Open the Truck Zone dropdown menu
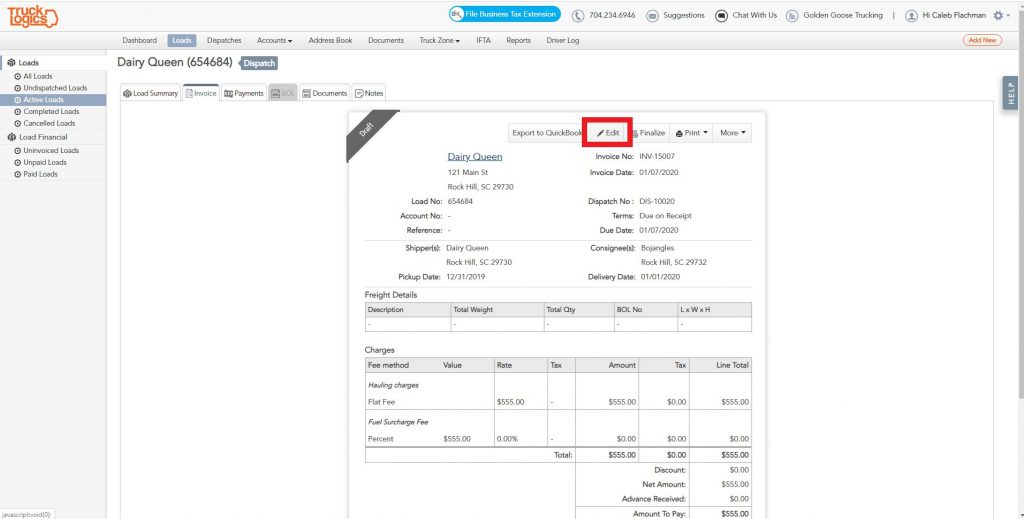The width and height of the screenshot is (1024, 519). 440,40
